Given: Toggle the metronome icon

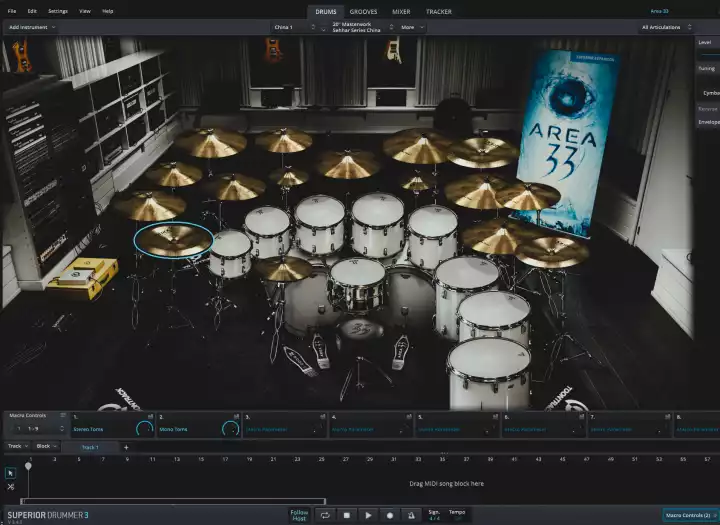Looking at the screenshot, I should 412,515.
